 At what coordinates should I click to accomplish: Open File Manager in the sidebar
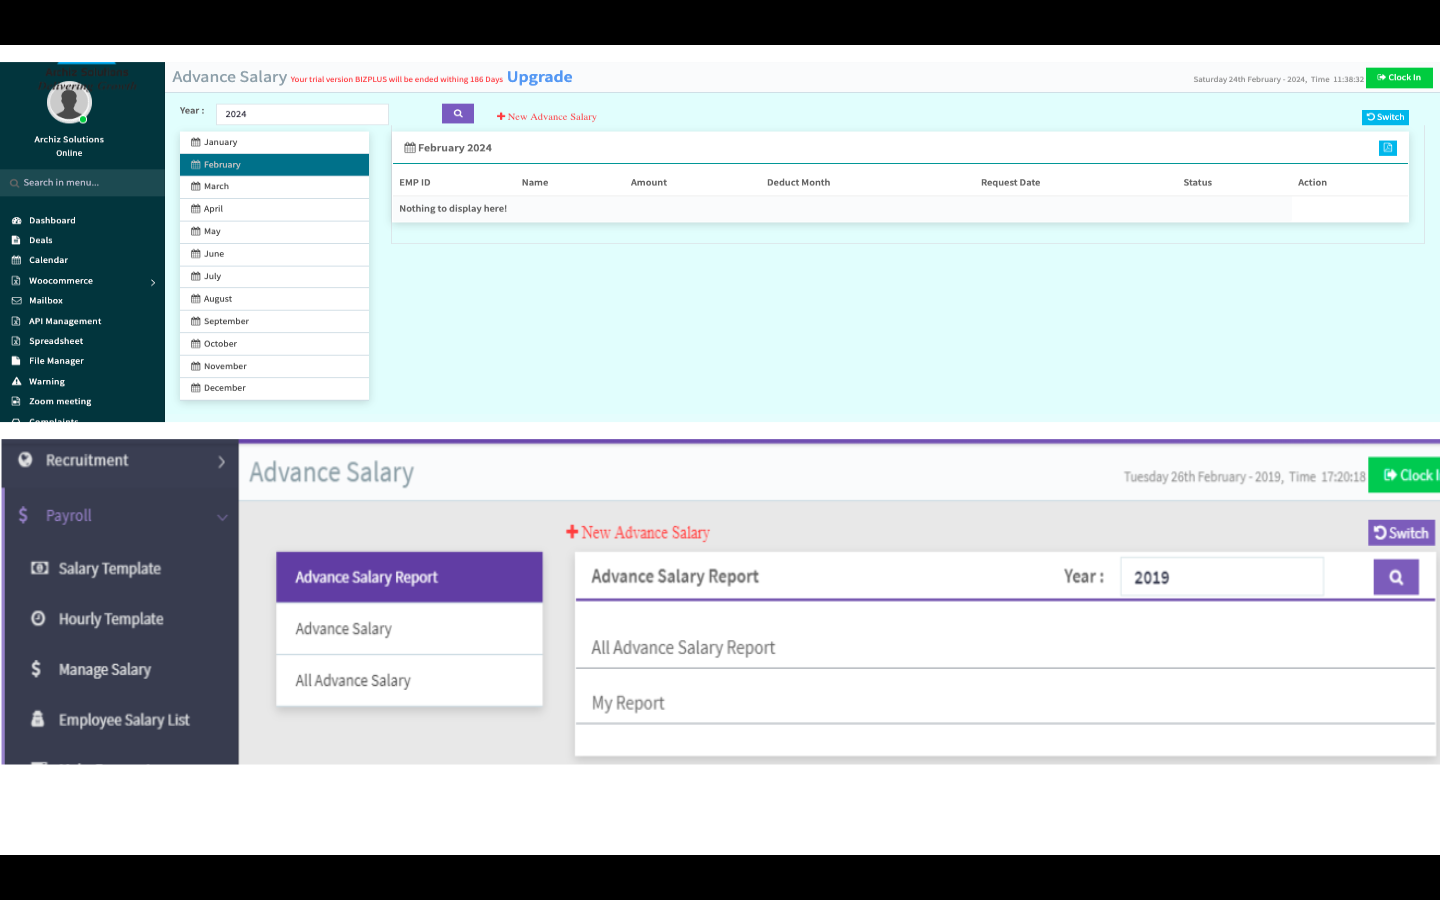pos(56,361)
